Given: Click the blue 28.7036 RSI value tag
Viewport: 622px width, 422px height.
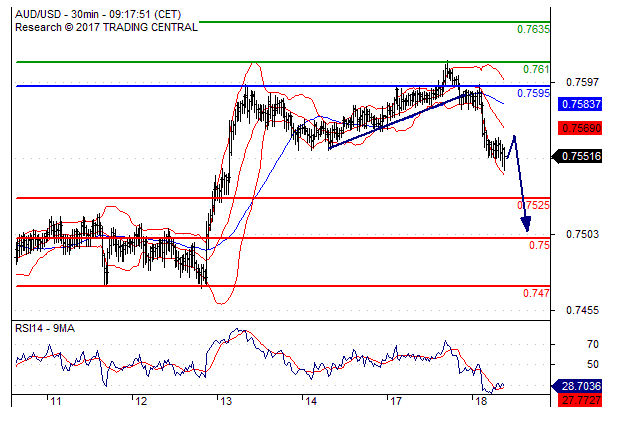Looking at the screenshot, I should pos(578,386).
